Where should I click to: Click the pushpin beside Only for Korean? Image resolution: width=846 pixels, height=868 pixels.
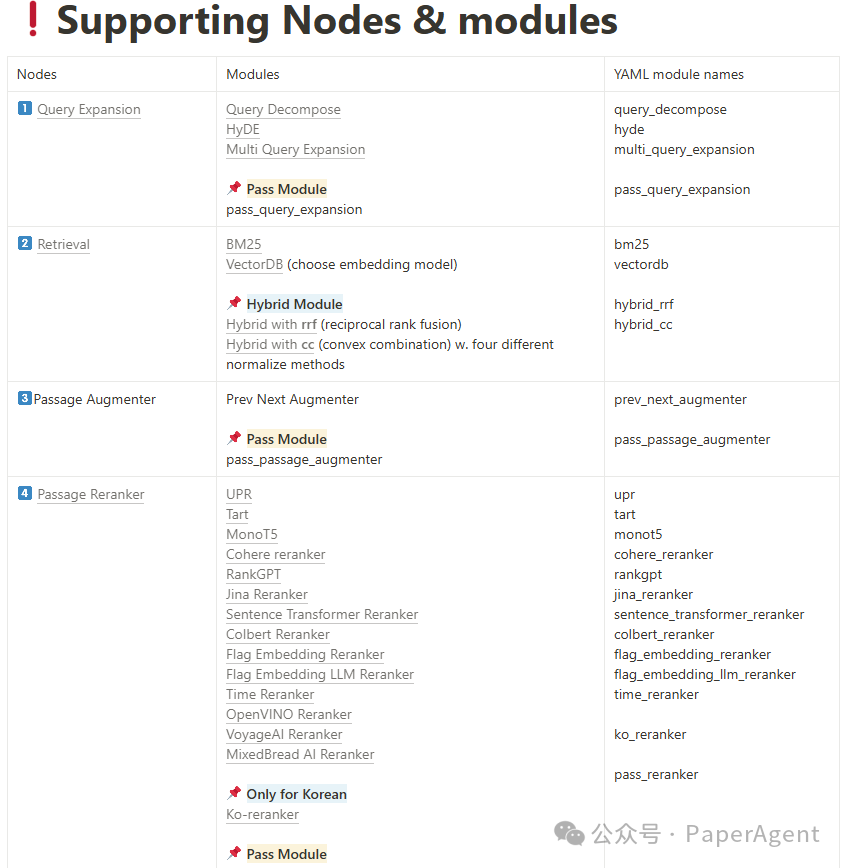[x=234, y=793]
